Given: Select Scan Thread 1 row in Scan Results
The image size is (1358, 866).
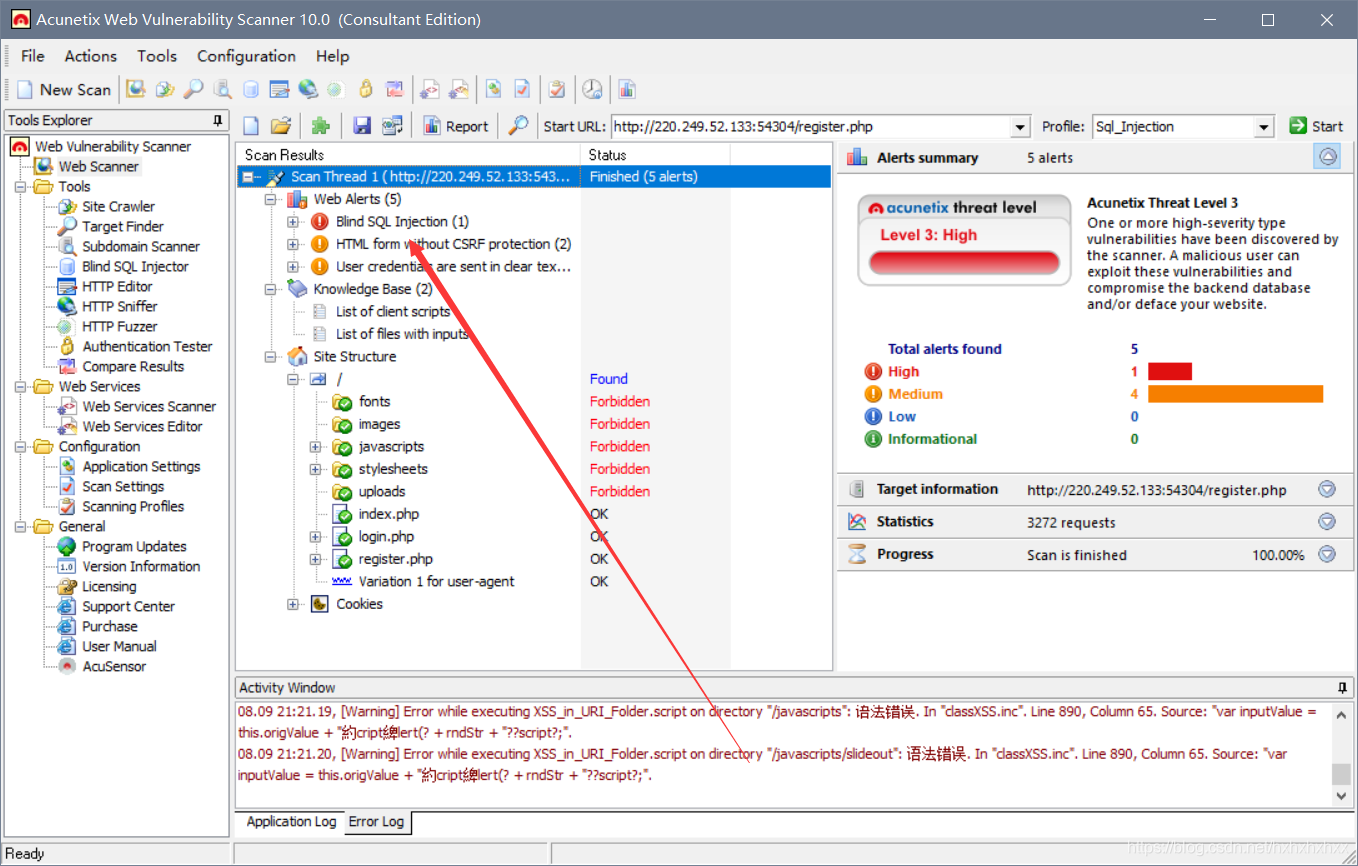Looking at the screenshot, I should pyautogui.click(x=534, y=177).
